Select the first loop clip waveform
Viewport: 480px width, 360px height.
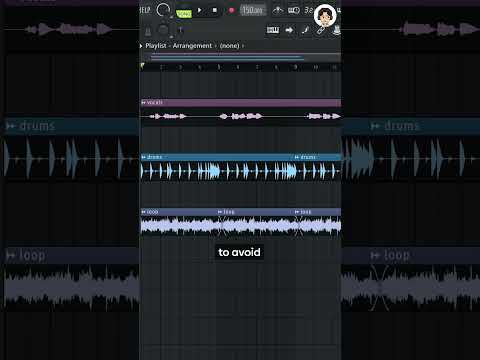point(179,226)
